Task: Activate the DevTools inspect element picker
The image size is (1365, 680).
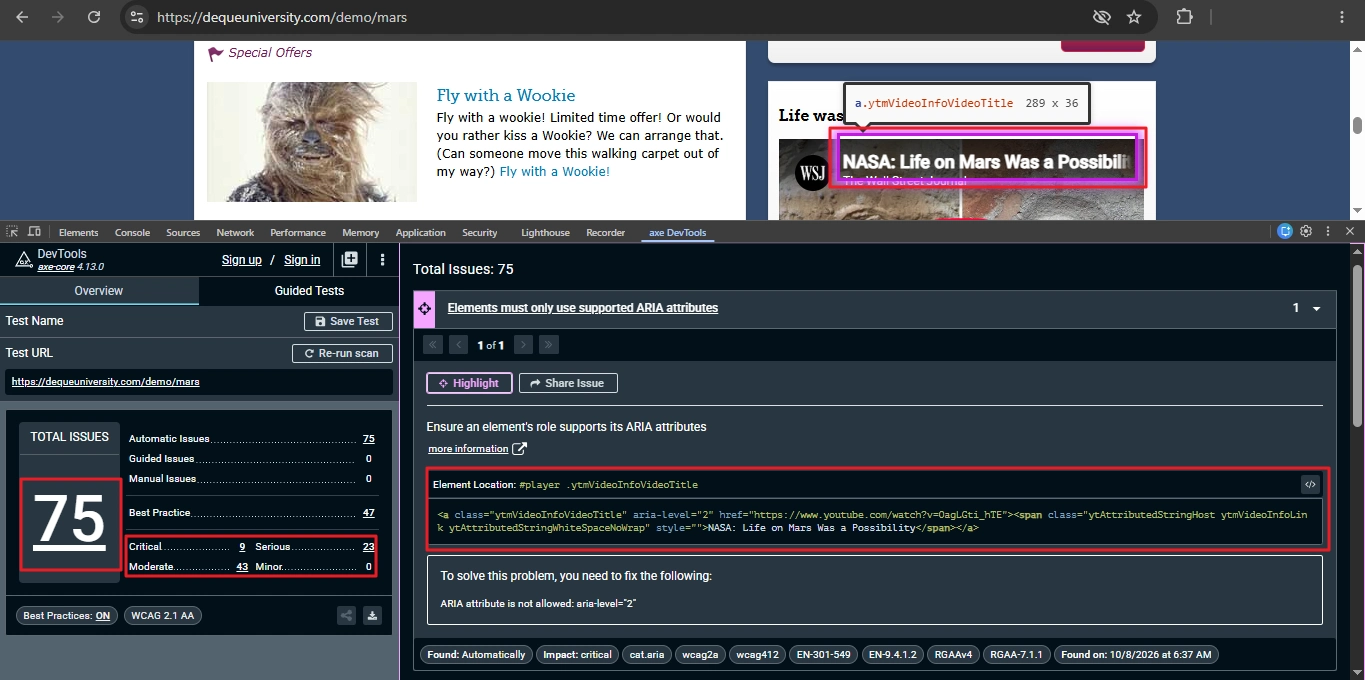Action: tap(13, 232)
